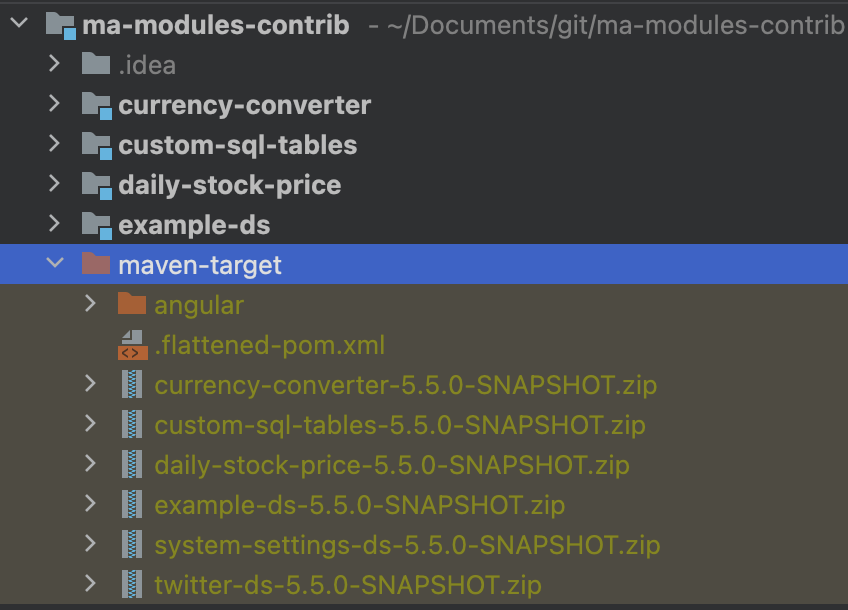Expand the custom-sql-tables module
The height and width of the screenshot is (610, 848).
click(54, 143)
